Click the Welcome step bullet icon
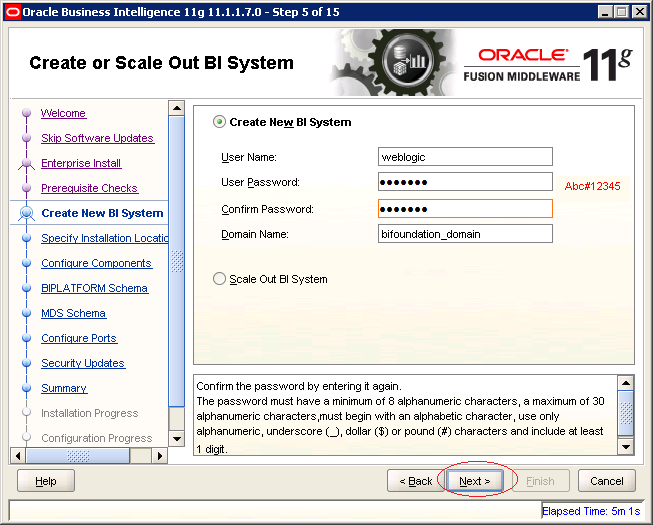The height and width of the screenshot is (525, 653). tap(26, 113)
